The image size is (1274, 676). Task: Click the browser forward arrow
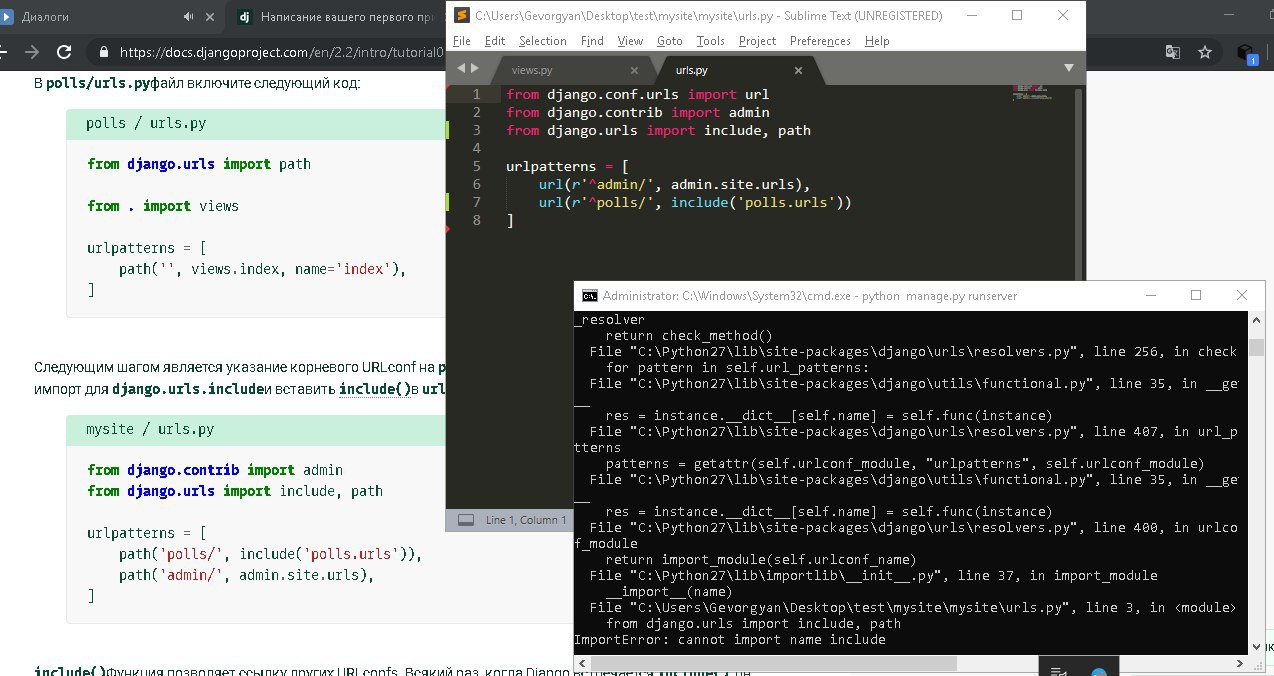32,52
